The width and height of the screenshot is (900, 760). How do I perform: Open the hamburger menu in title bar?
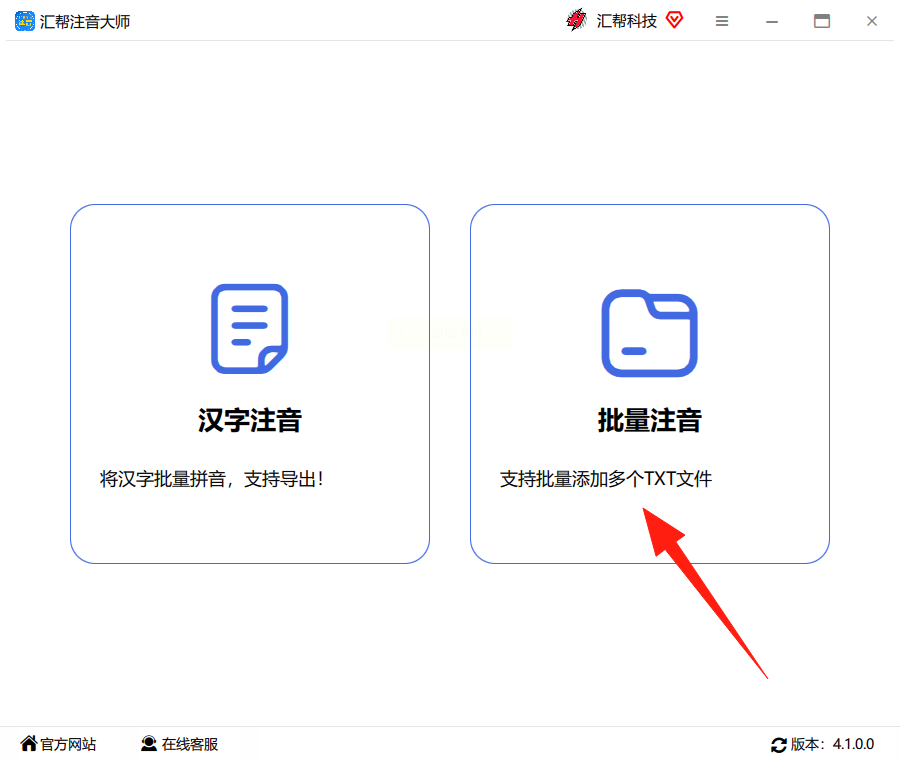722,21
